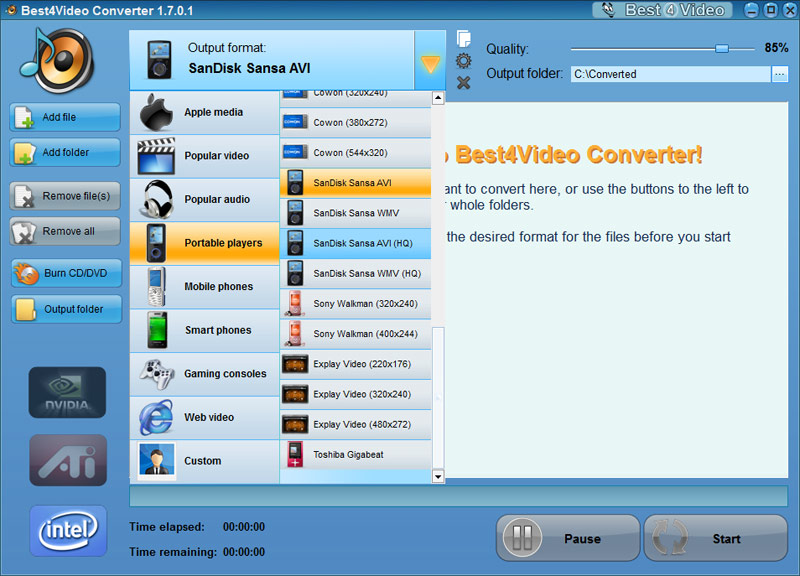Screen dimensions: 800x576
Task: Click the Explay Video (220x176) device icon
Action: coord(295,364)
